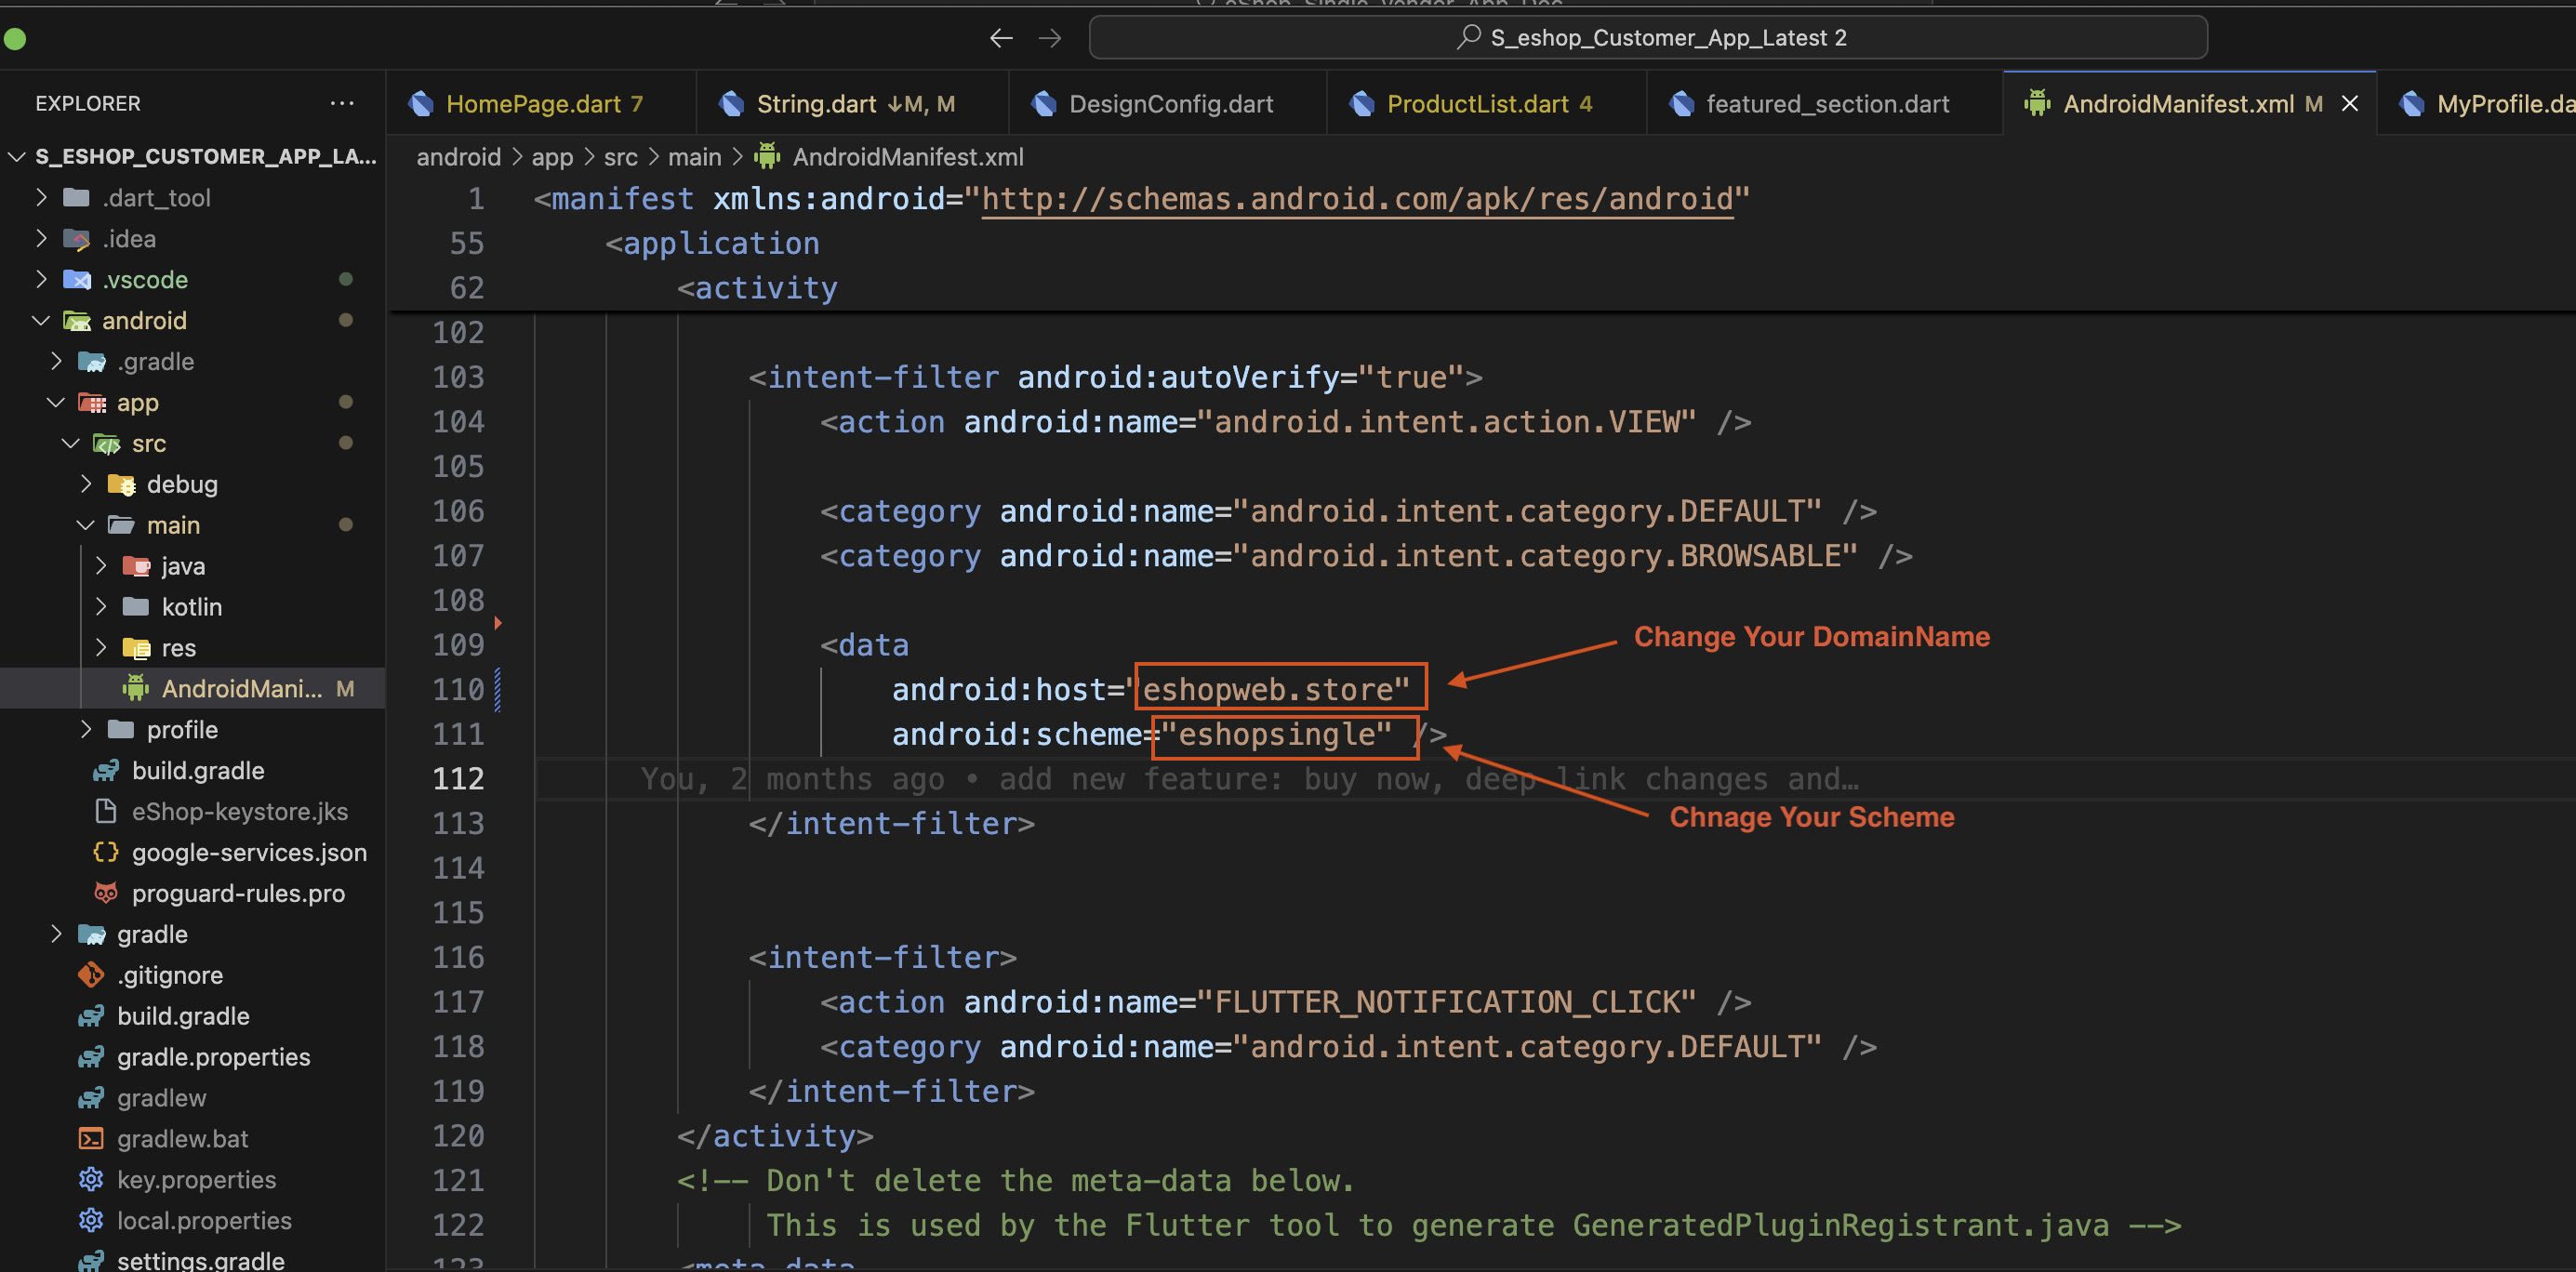The image size is (2576, 1272).
Task: Click the Android icon in breadcrumb
Action: [767, 157]
